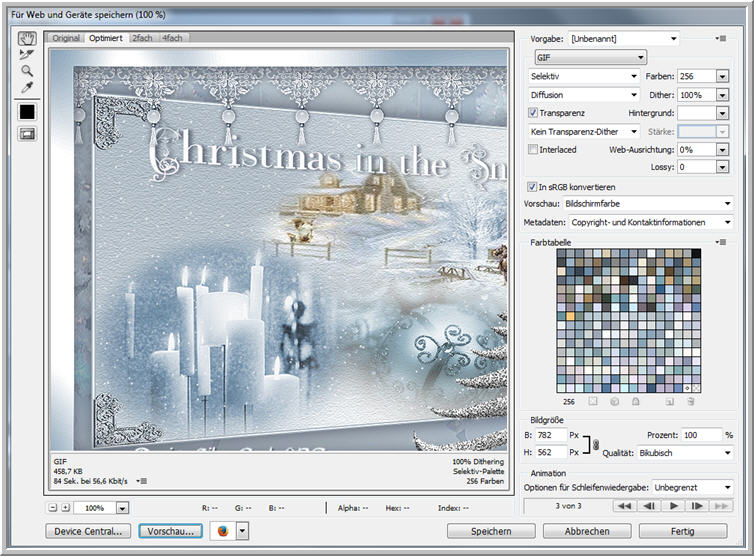
Task: Open Metadaten Copyright dropdown
Action: pyautogui.click(x=651, y=222)
